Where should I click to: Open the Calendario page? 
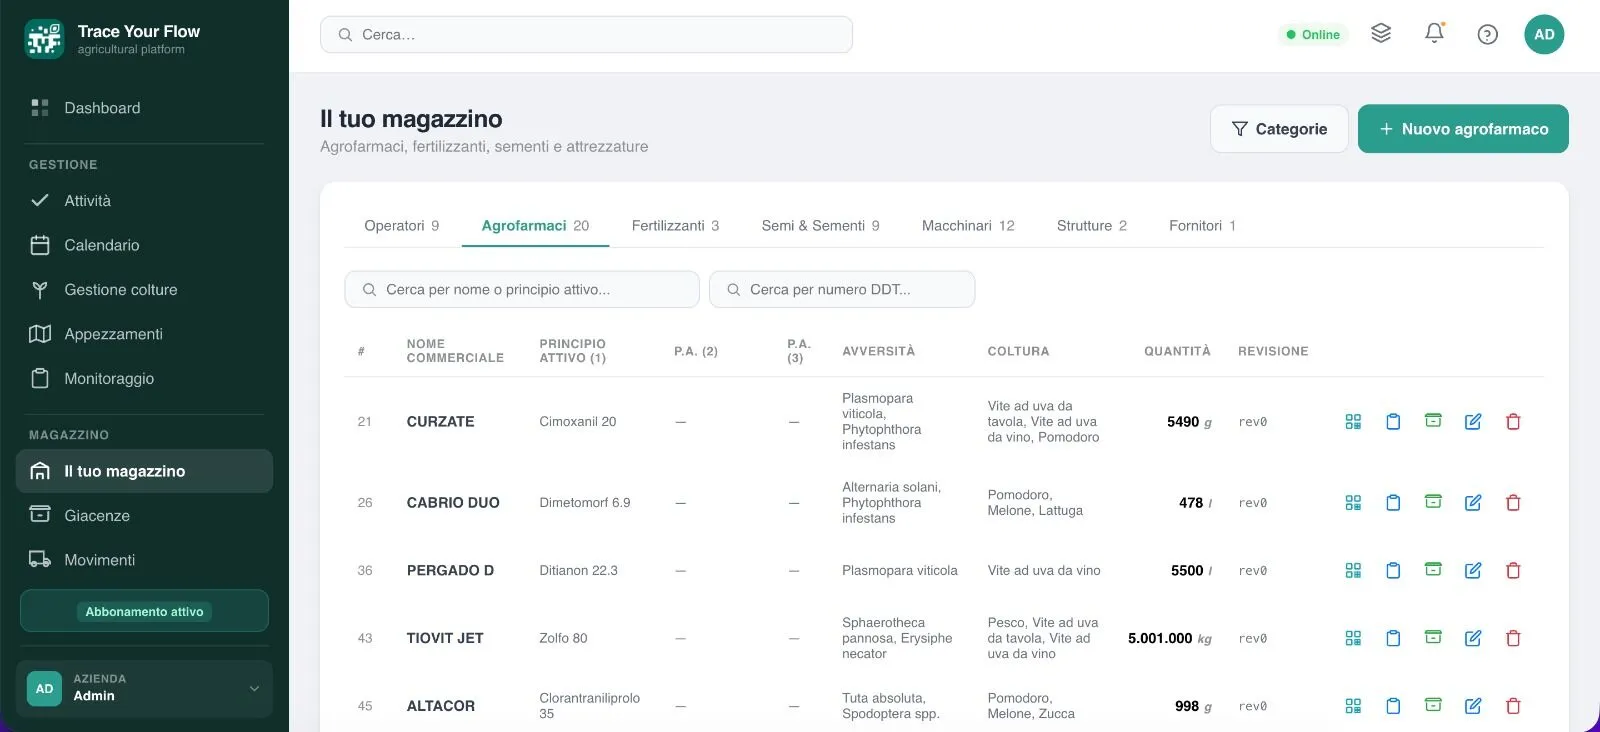click(144, 245)
